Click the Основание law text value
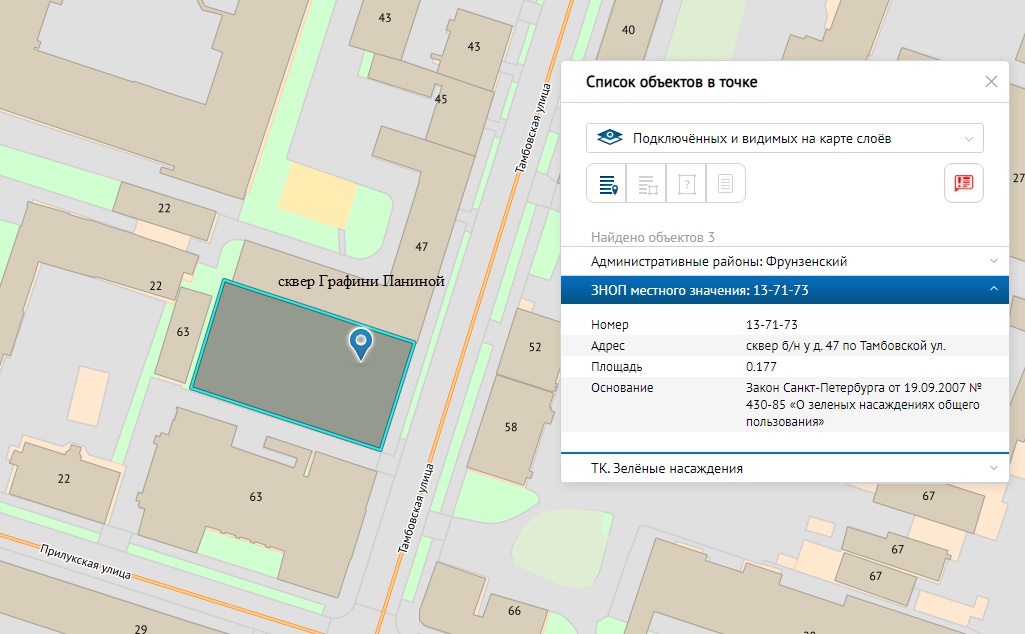Viewport: 1025px width, 634px height. (x=862, y=404)
